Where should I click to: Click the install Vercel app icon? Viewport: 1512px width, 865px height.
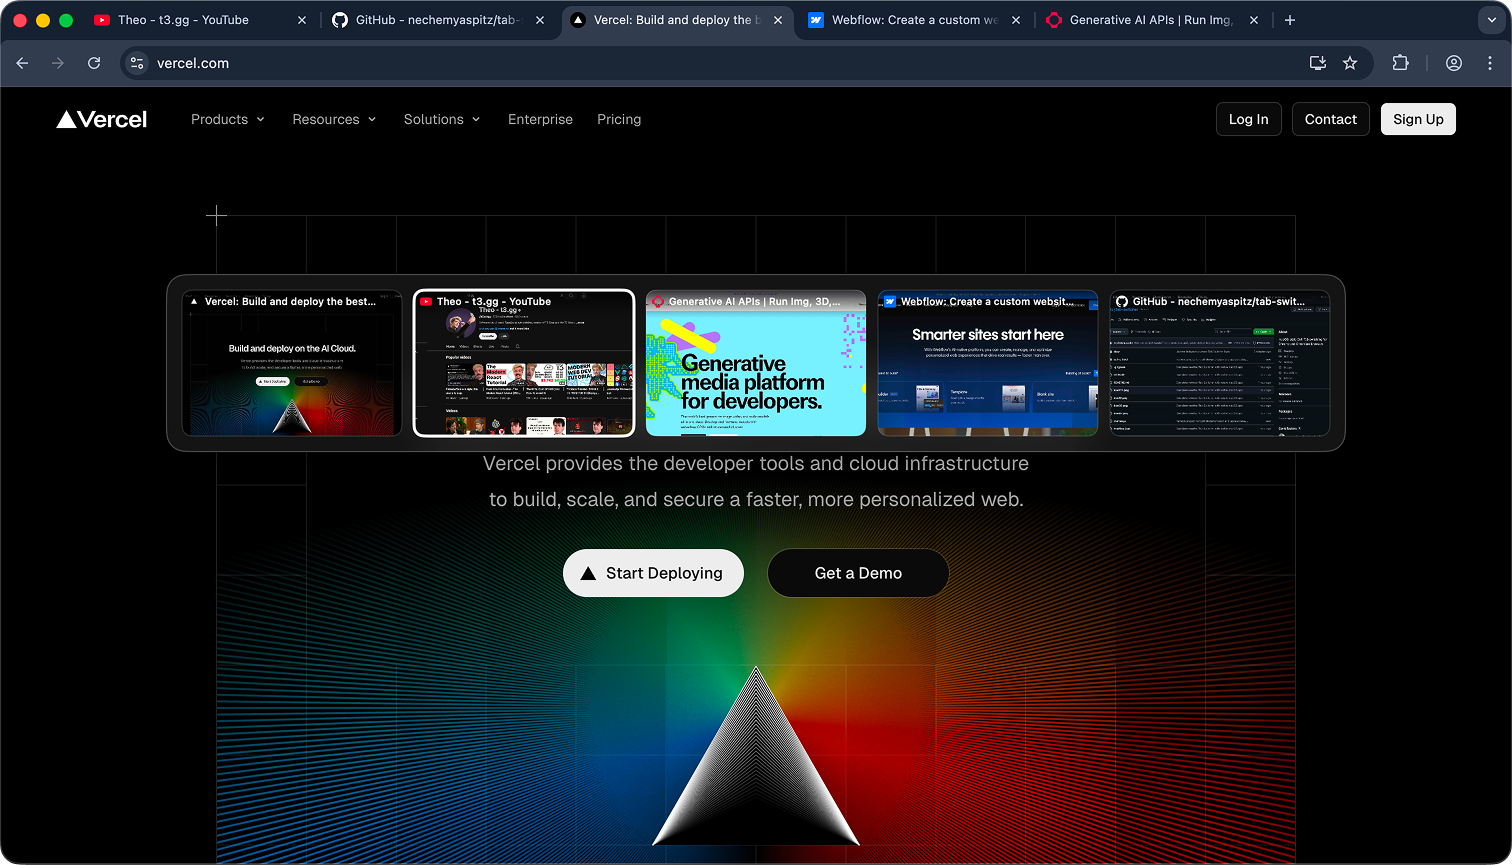click(1317, 62)
